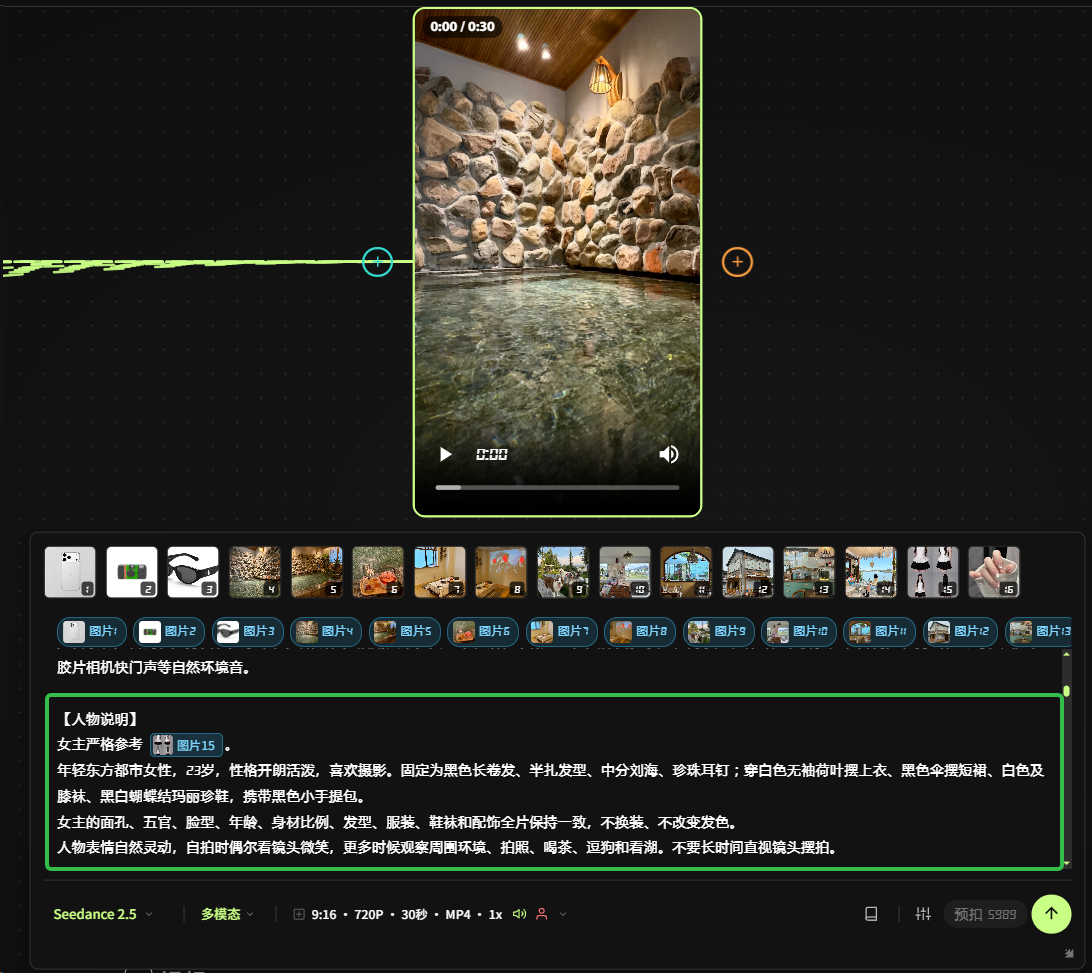Click the orange plus connector right of the video
The height and width of the screenshot is (973, 1092).
point(738,262)
